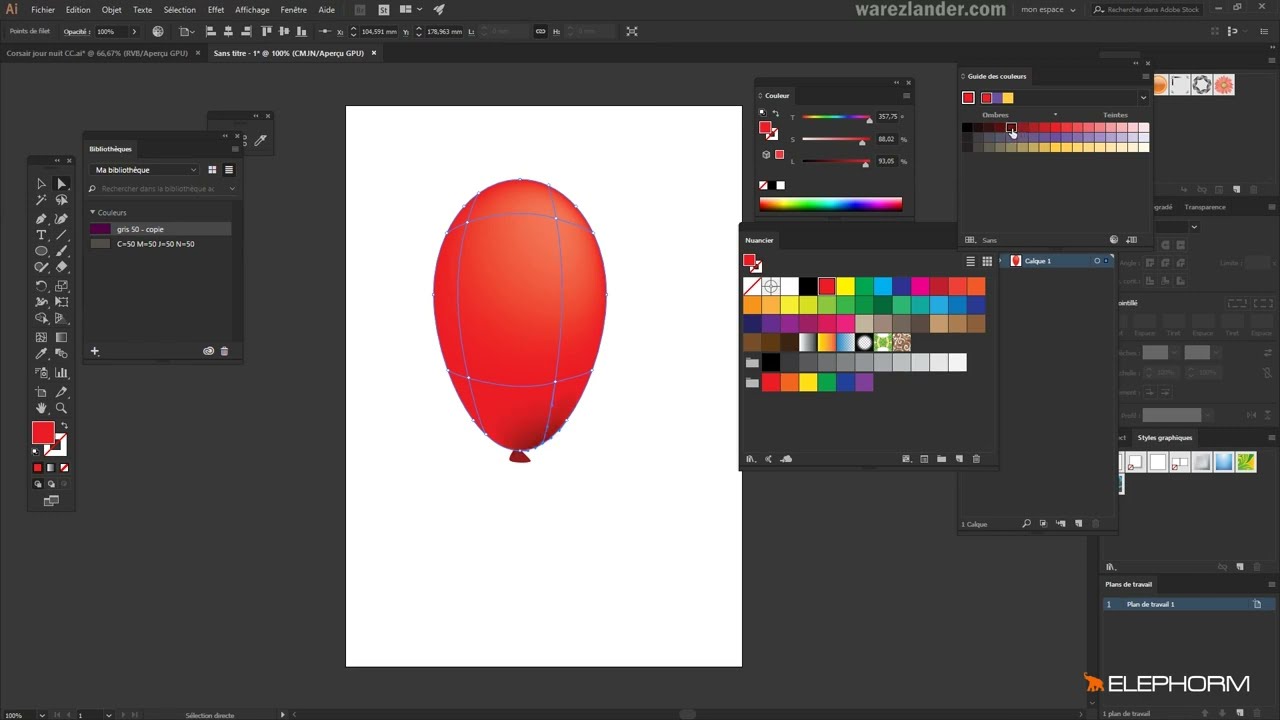Select the Free Transform tool
Image resolution: width=1280 pixels, height=720 pixels.
coord(61,302)
